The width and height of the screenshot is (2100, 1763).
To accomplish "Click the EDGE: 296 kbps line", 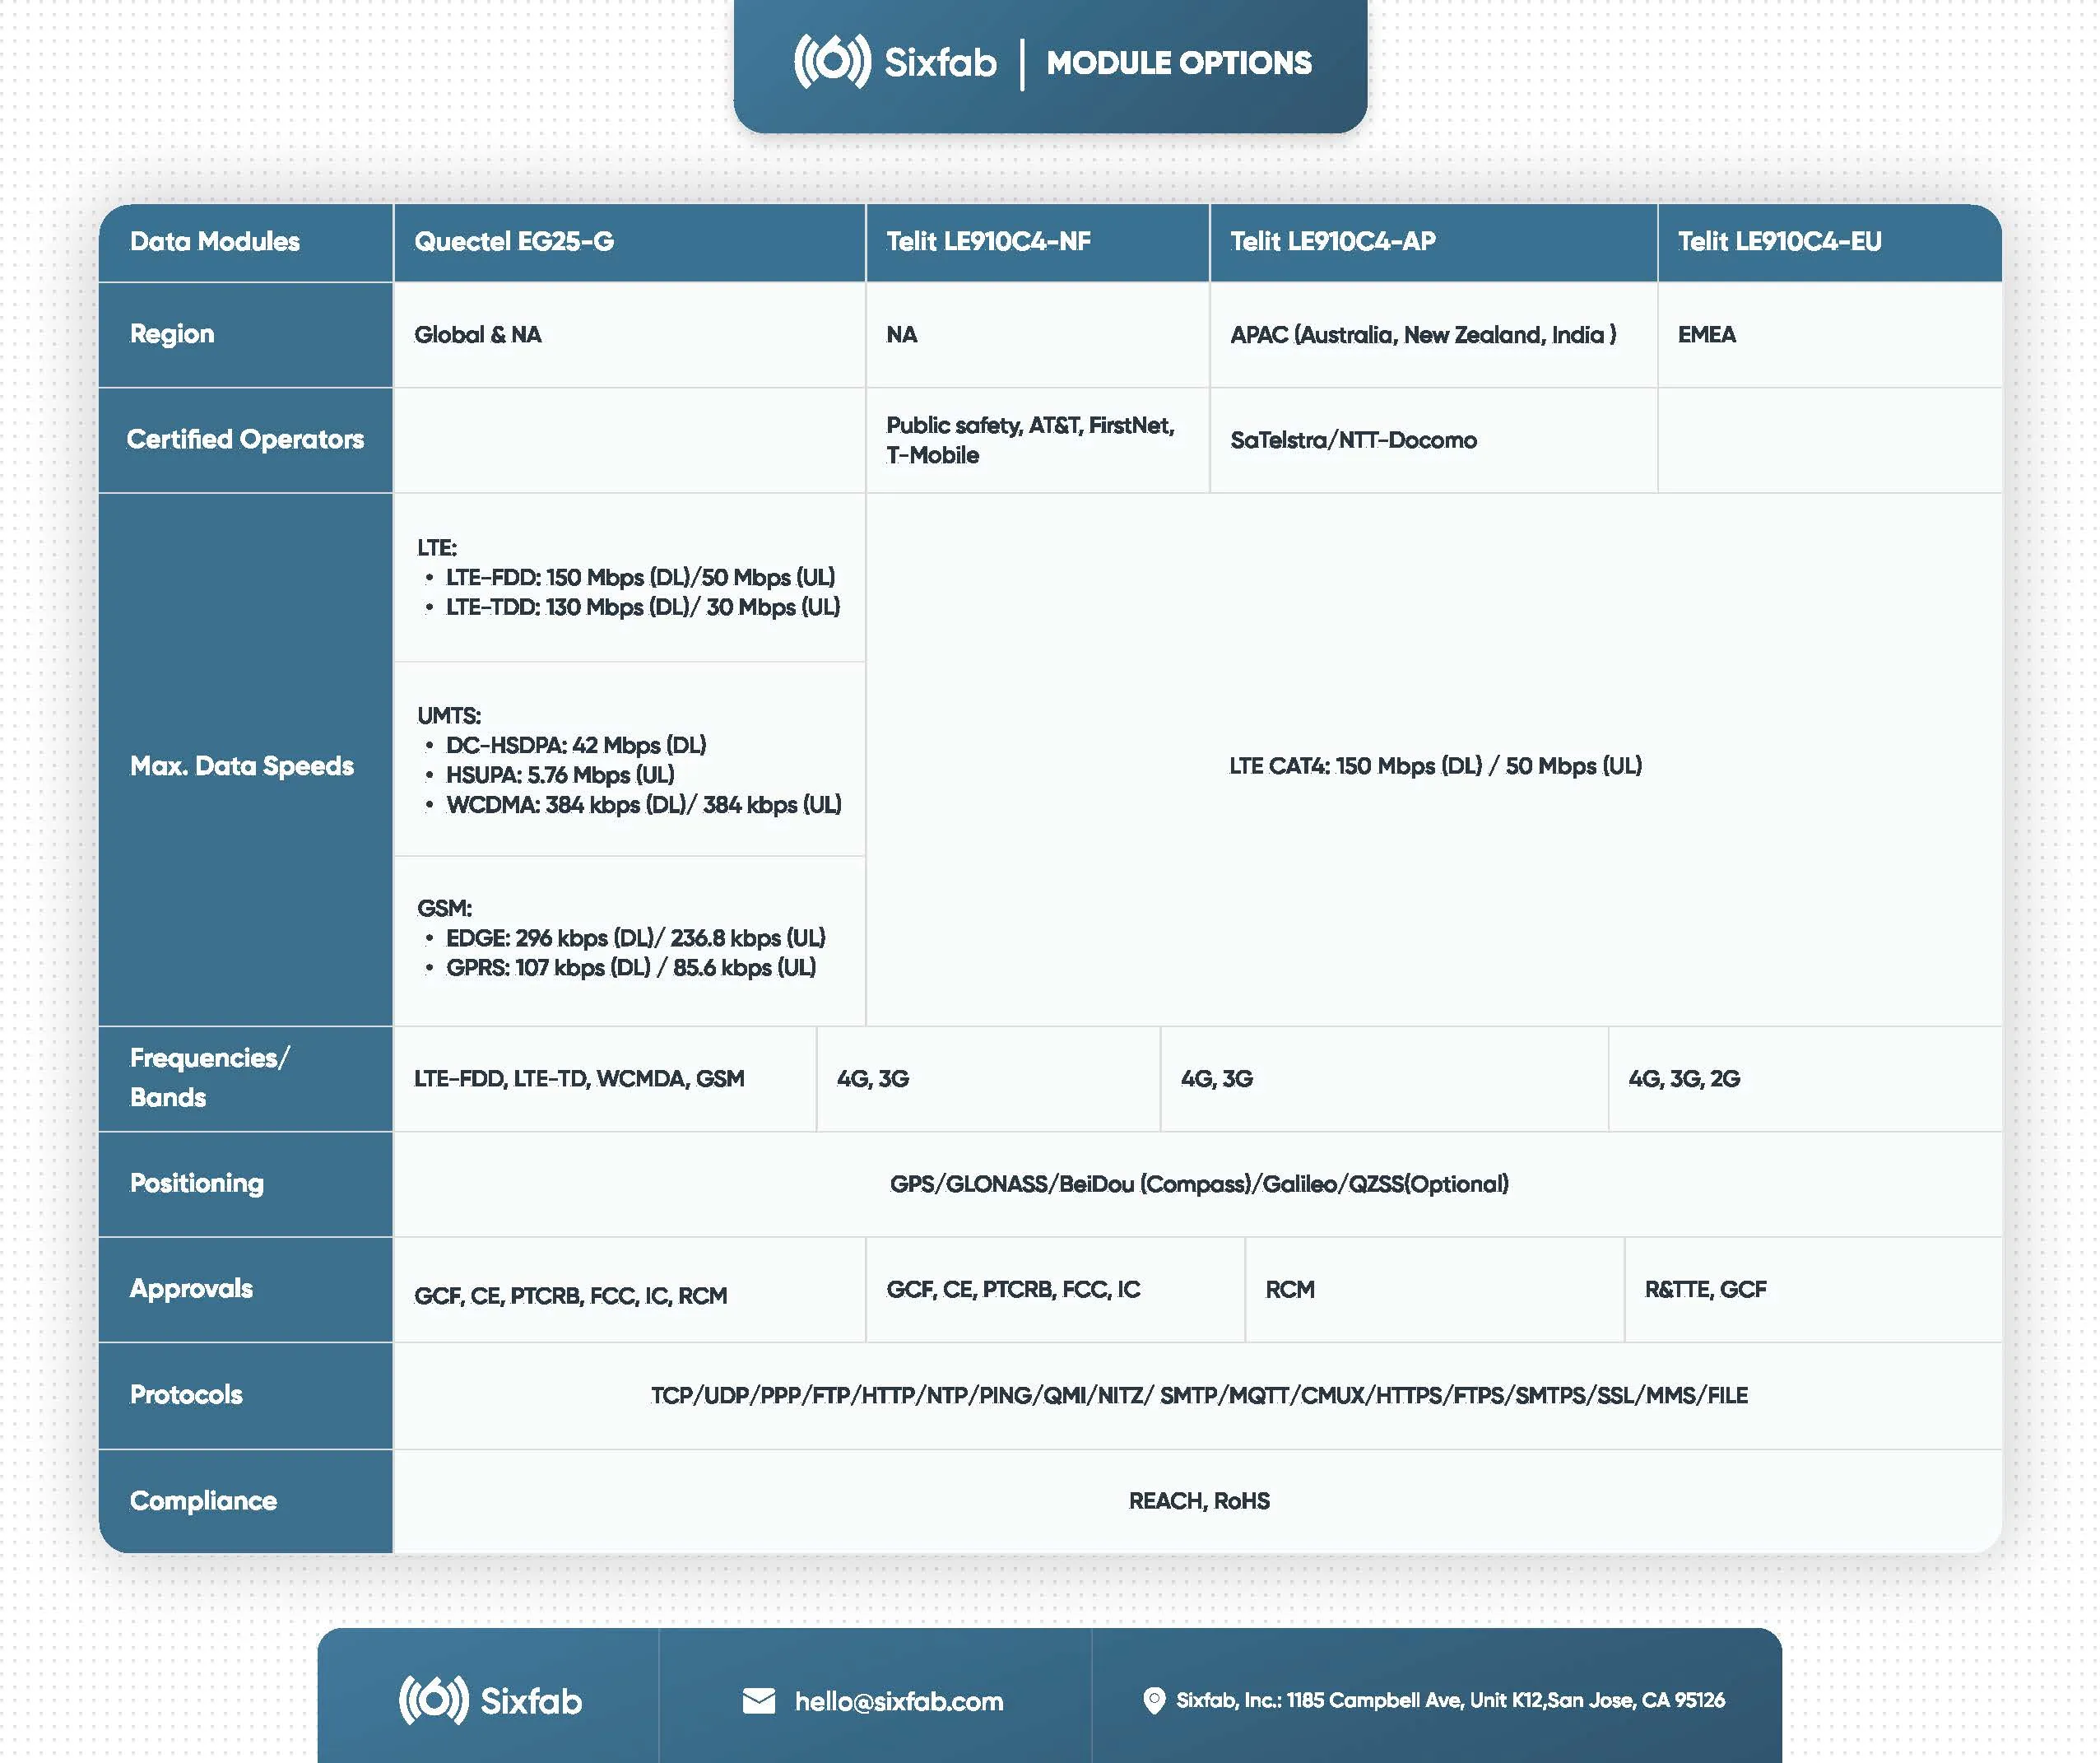I will pos(636,938).
